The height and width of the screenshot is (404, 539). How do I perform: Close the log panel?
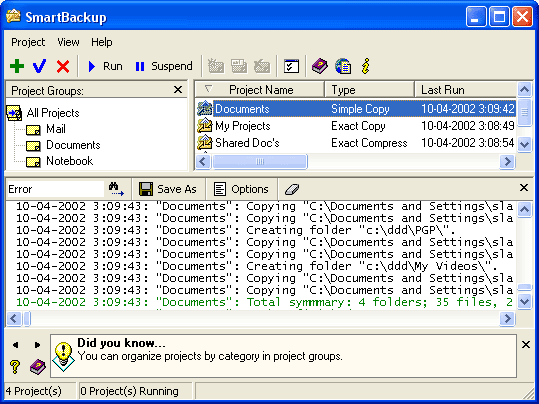[524, 187]
